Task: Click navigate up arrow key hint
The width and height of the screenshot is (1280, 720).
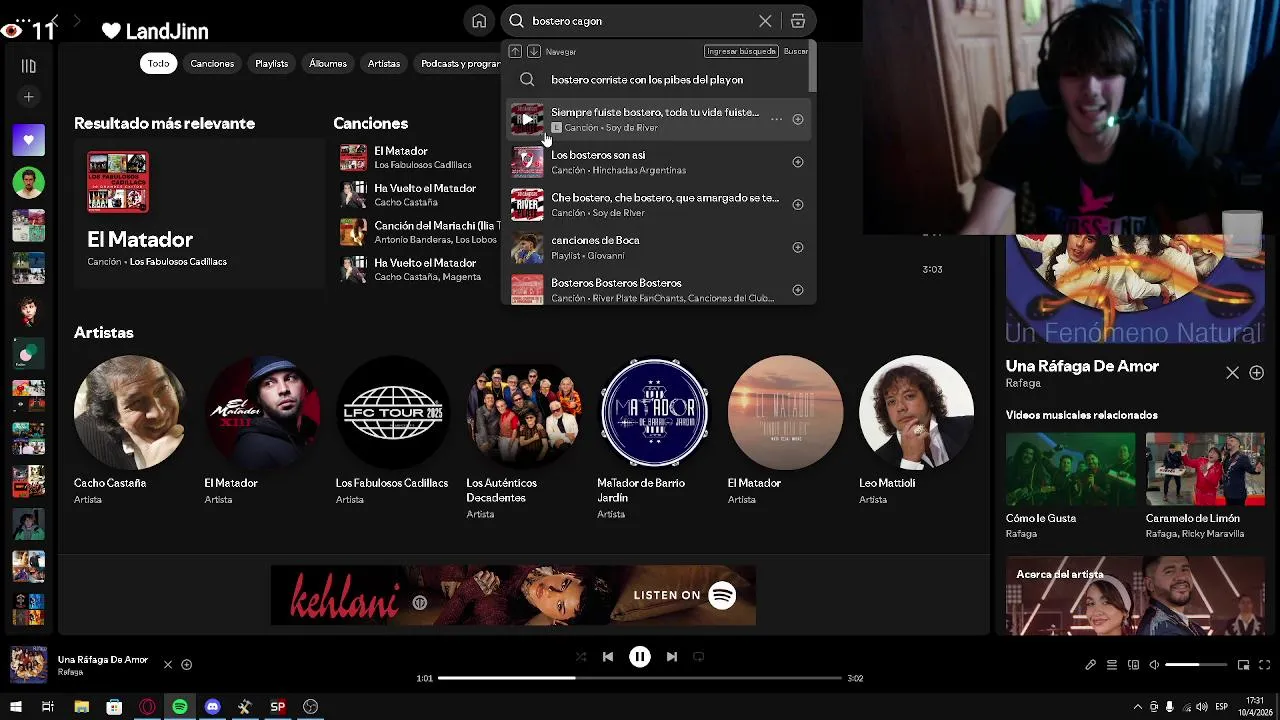Action: tap(515, 51)
